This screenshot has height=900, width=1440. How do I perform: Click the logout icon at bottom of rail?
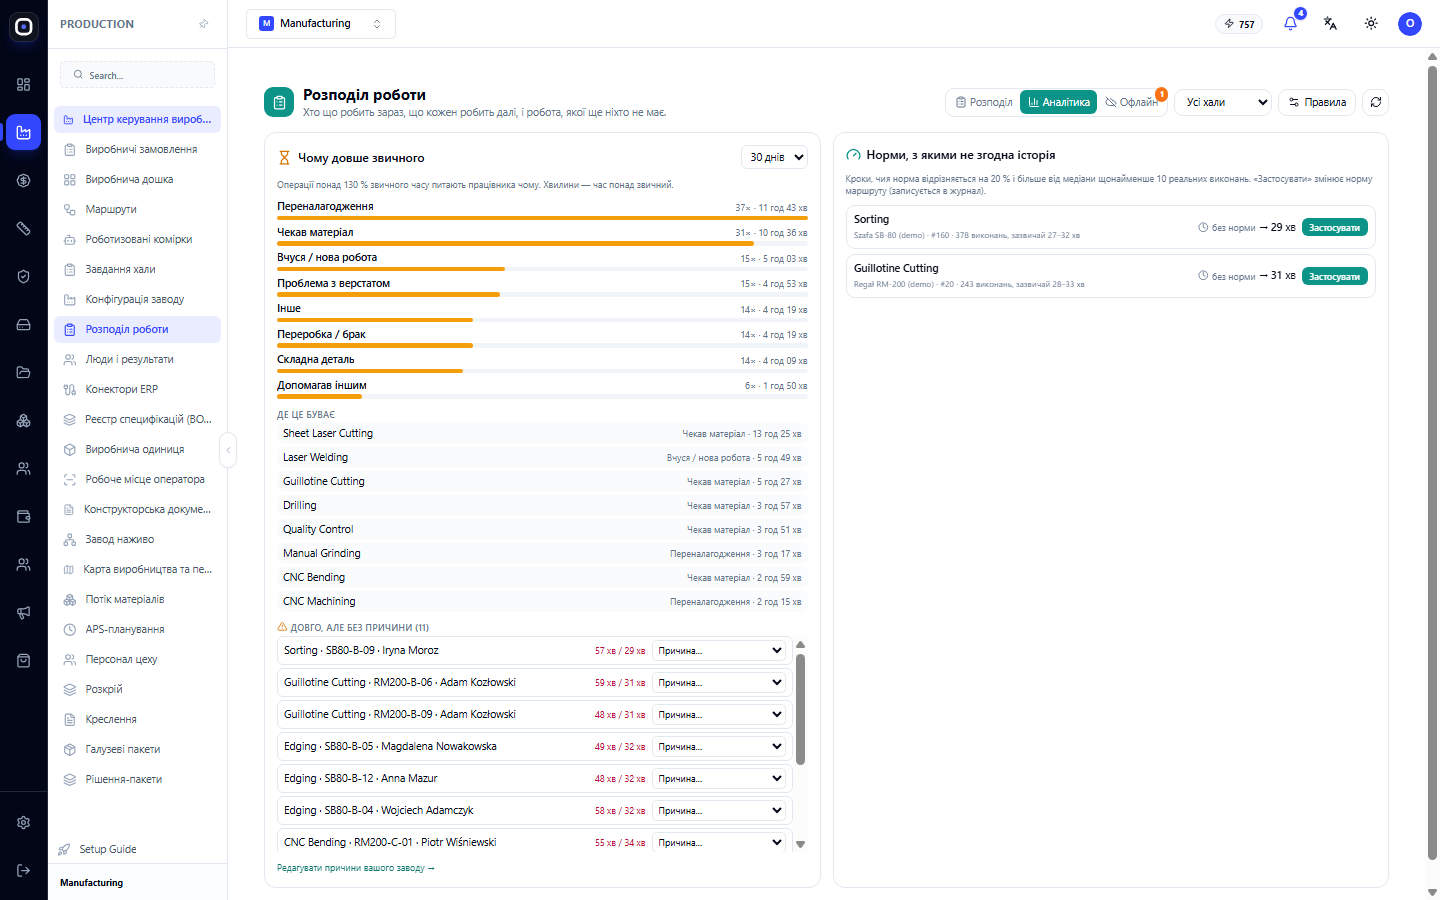tap(23, 871)
